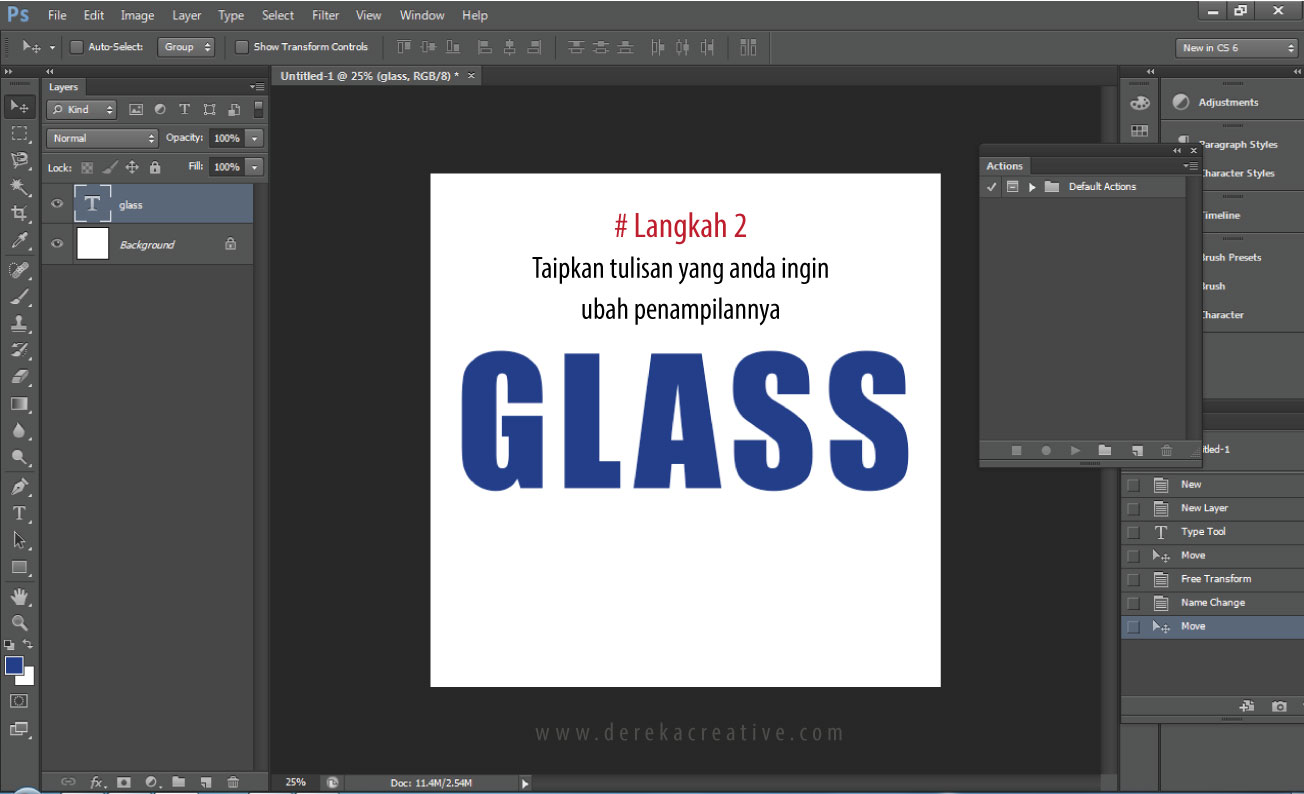
Task: Open the Filter menu
Action: click(x=325, y=15)
